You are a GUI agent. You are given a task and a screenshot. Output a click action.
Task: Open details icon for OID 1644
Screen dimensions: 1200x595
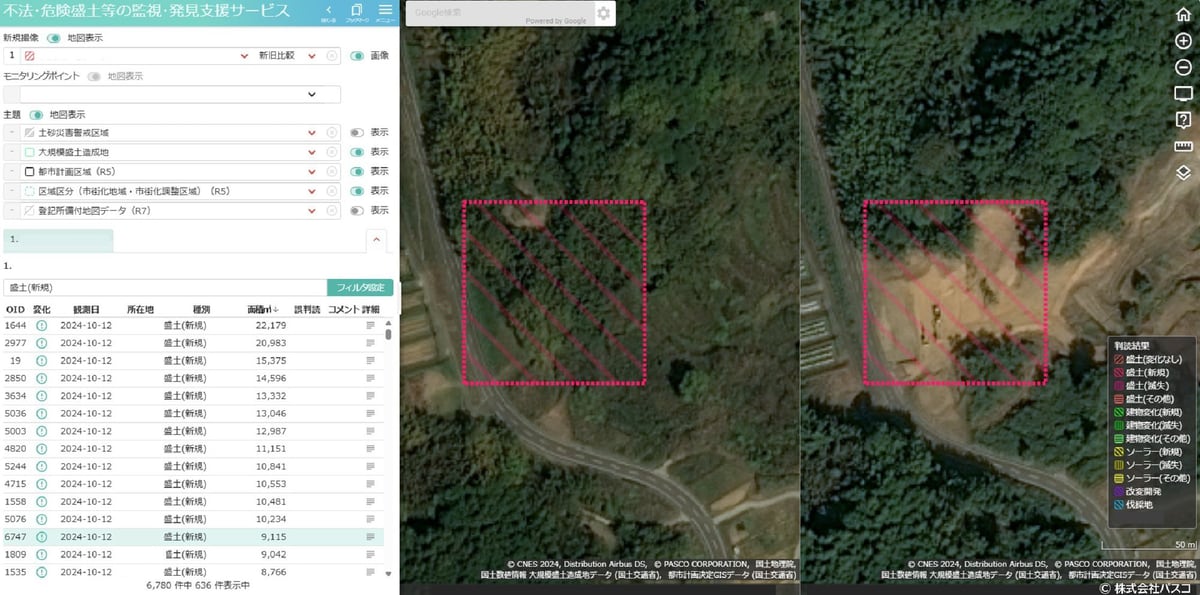pyautogui.click(x=370, y=325)
